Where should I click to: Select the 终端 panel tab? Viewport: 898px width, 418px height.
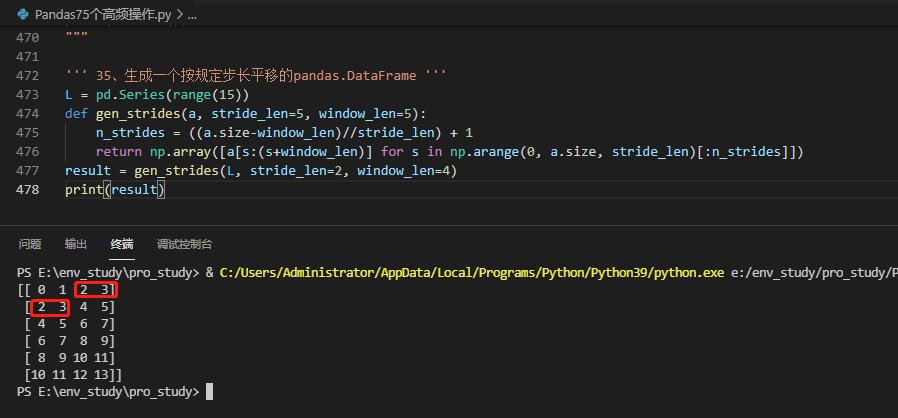pos(122,245)
